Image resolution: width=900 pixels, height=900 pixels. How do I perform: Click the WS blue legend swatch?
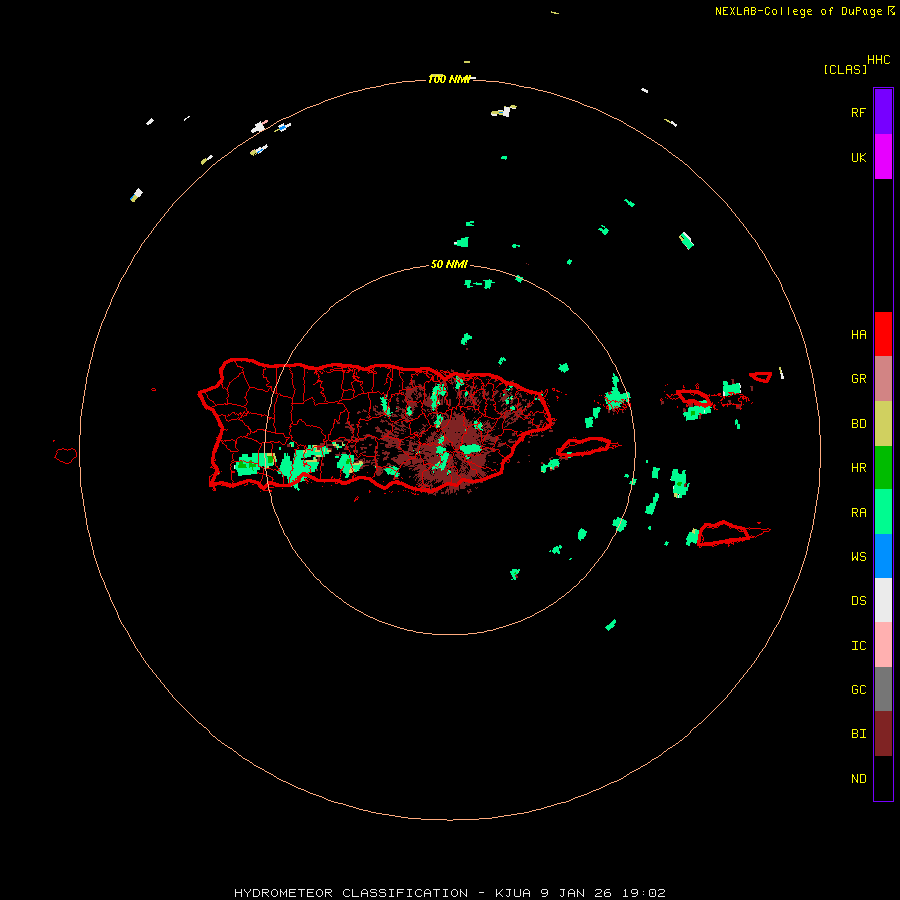(883, 556)
